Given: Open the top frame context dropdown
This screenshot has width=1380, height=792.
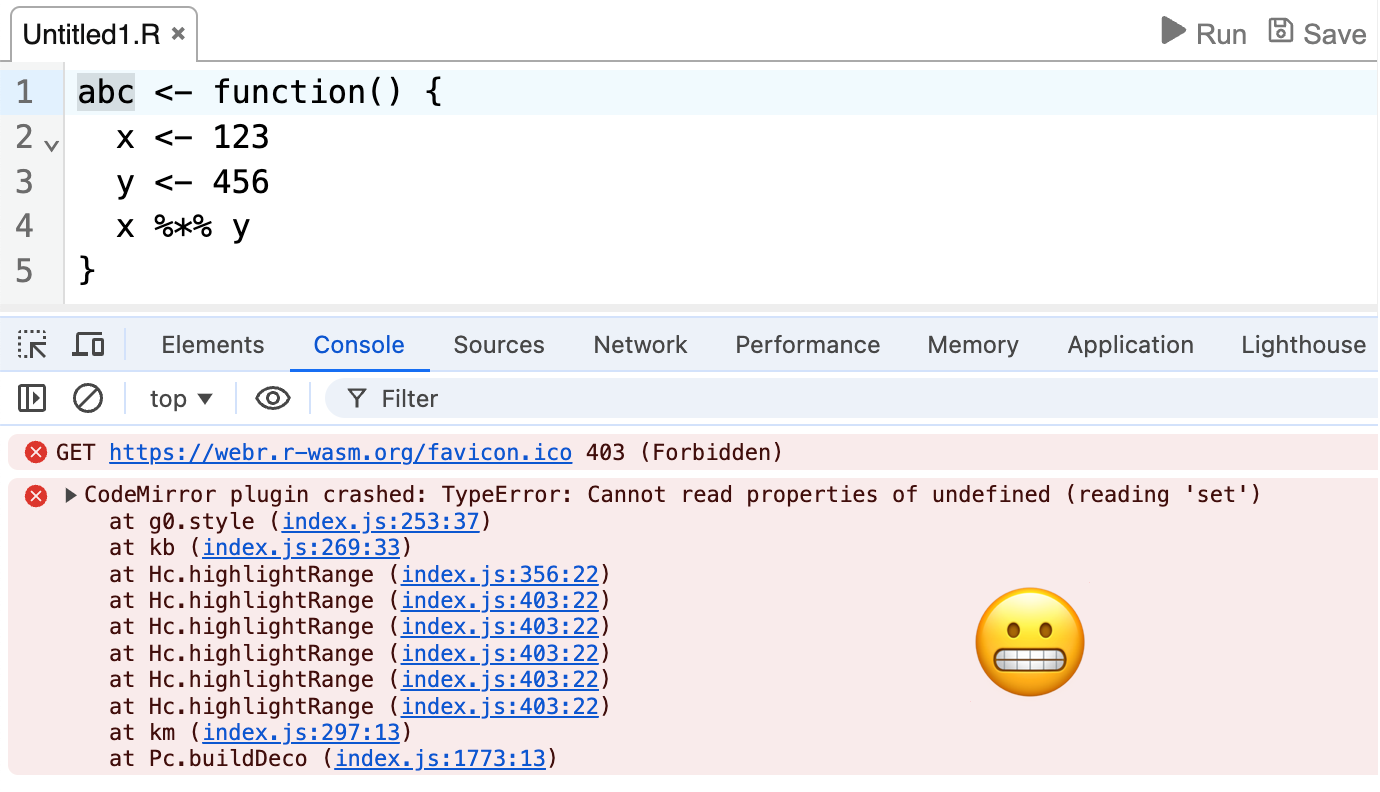Looking at the screenshot, I should [x=180, y=398].
